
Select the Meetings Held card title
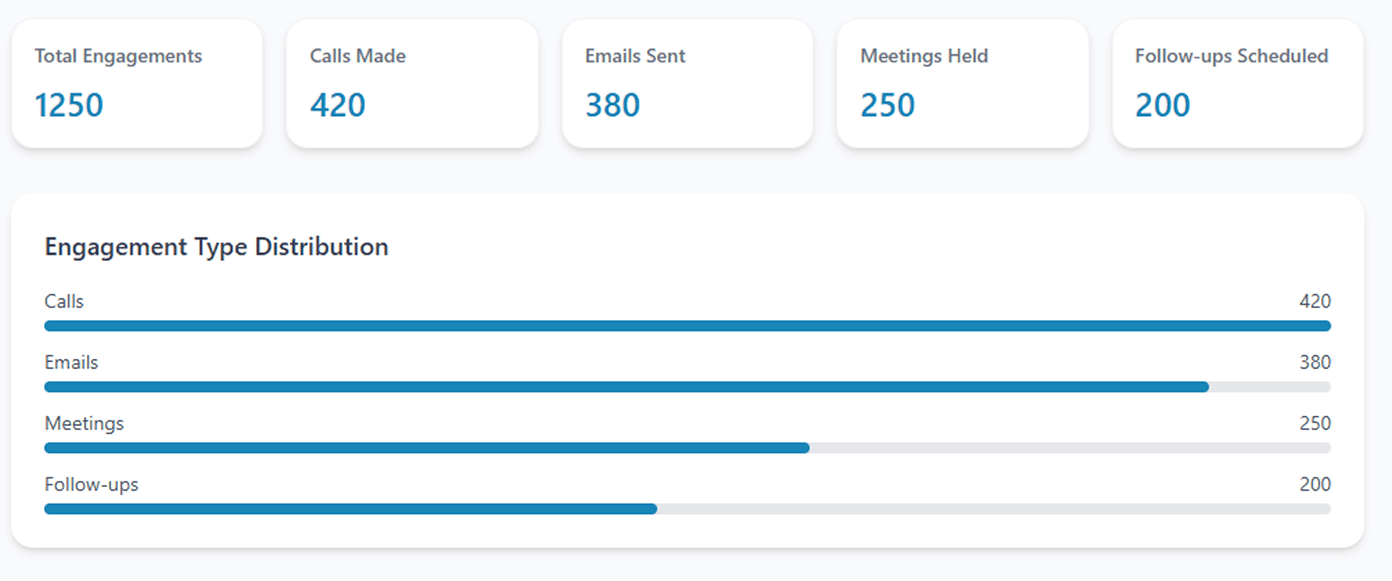(924, 56)
